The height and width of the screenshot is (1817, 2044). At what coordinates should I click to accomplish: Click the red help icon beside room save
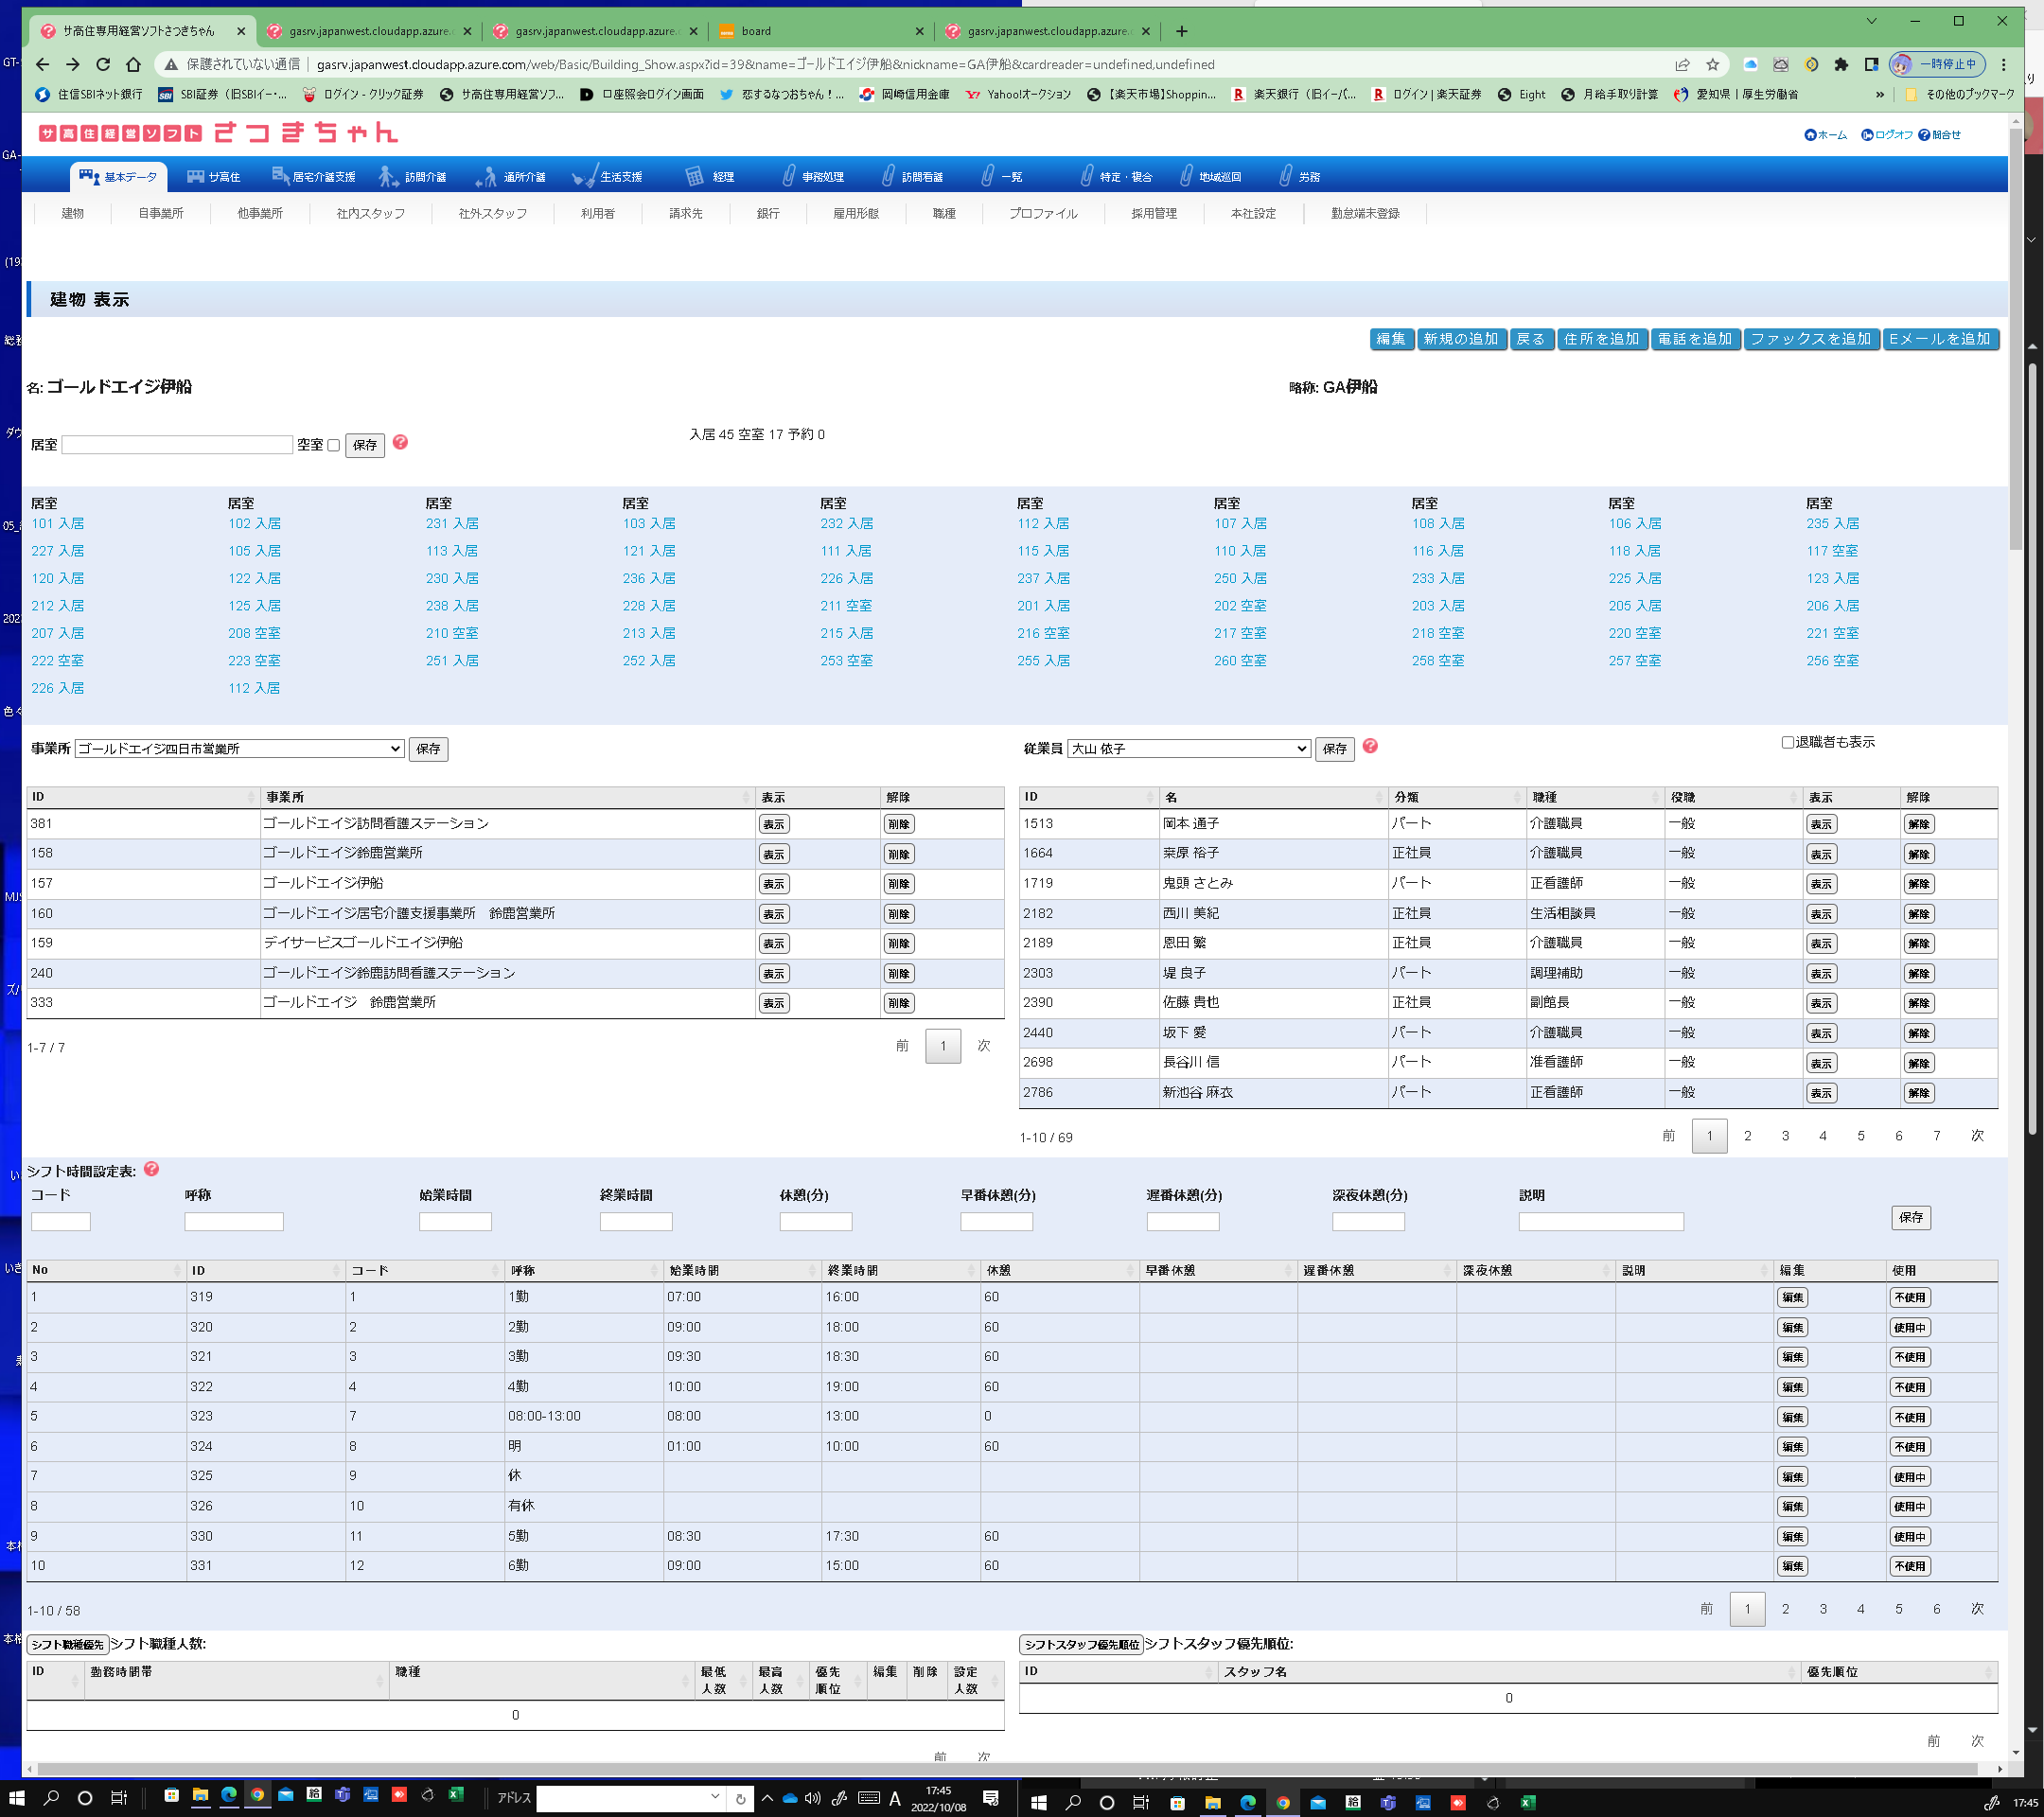click(x=400, y=442)
